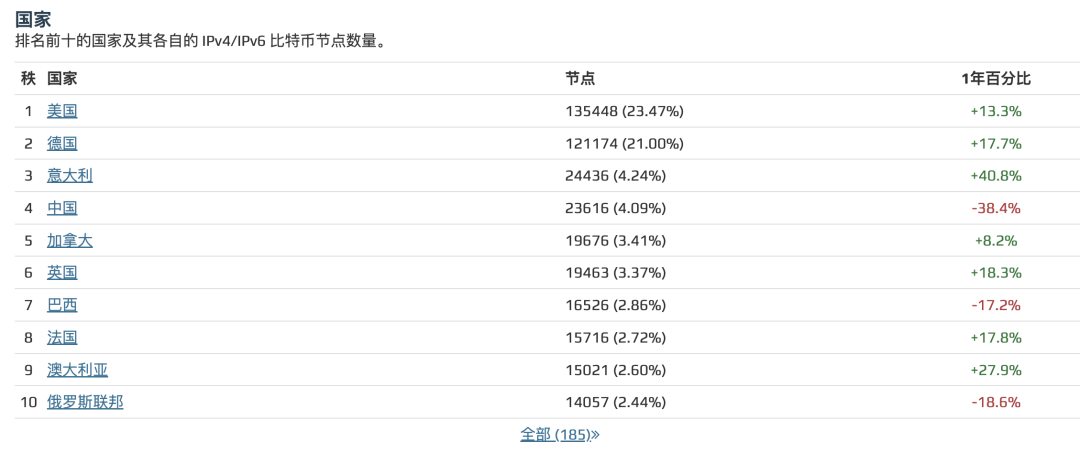Open the 澳大利亚 country link
The height and width of the screenshot is (453, 1080).
pos(77,370)
